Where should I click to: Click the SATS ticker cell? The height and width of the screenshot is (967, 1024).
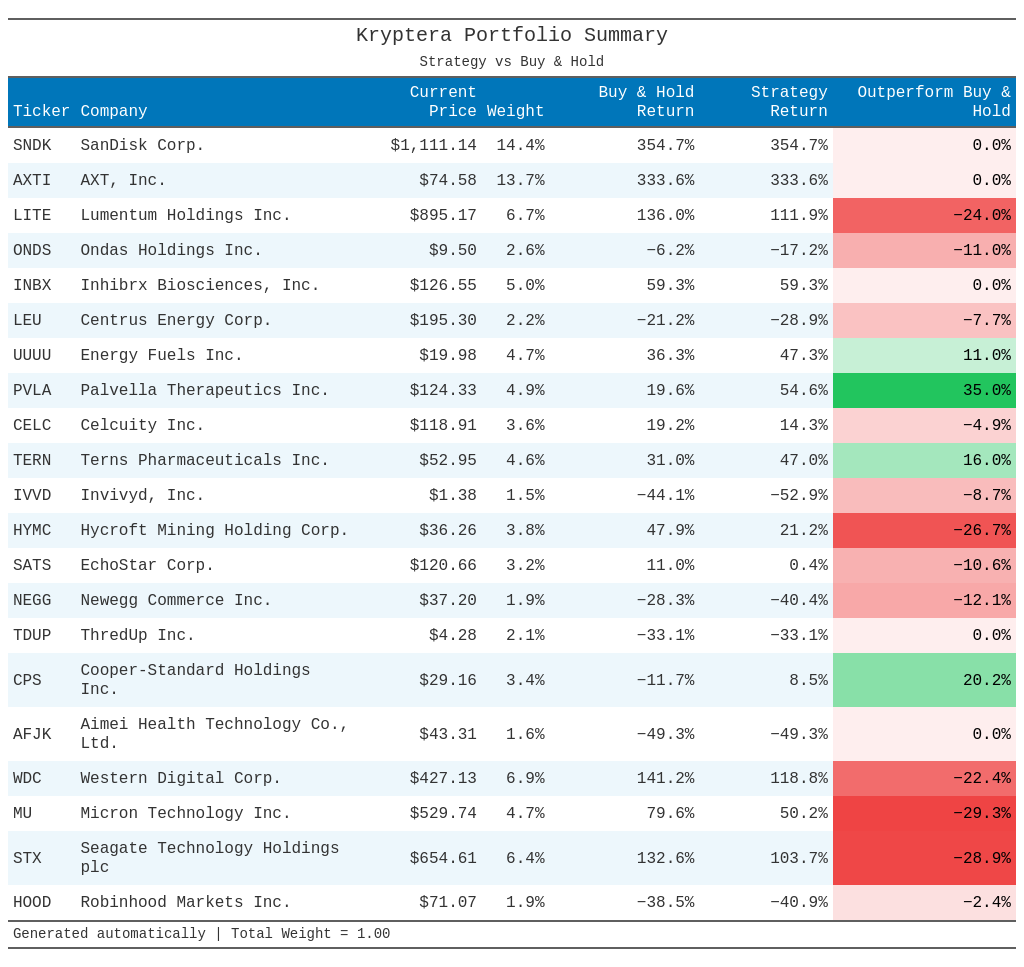coord(32,565)
